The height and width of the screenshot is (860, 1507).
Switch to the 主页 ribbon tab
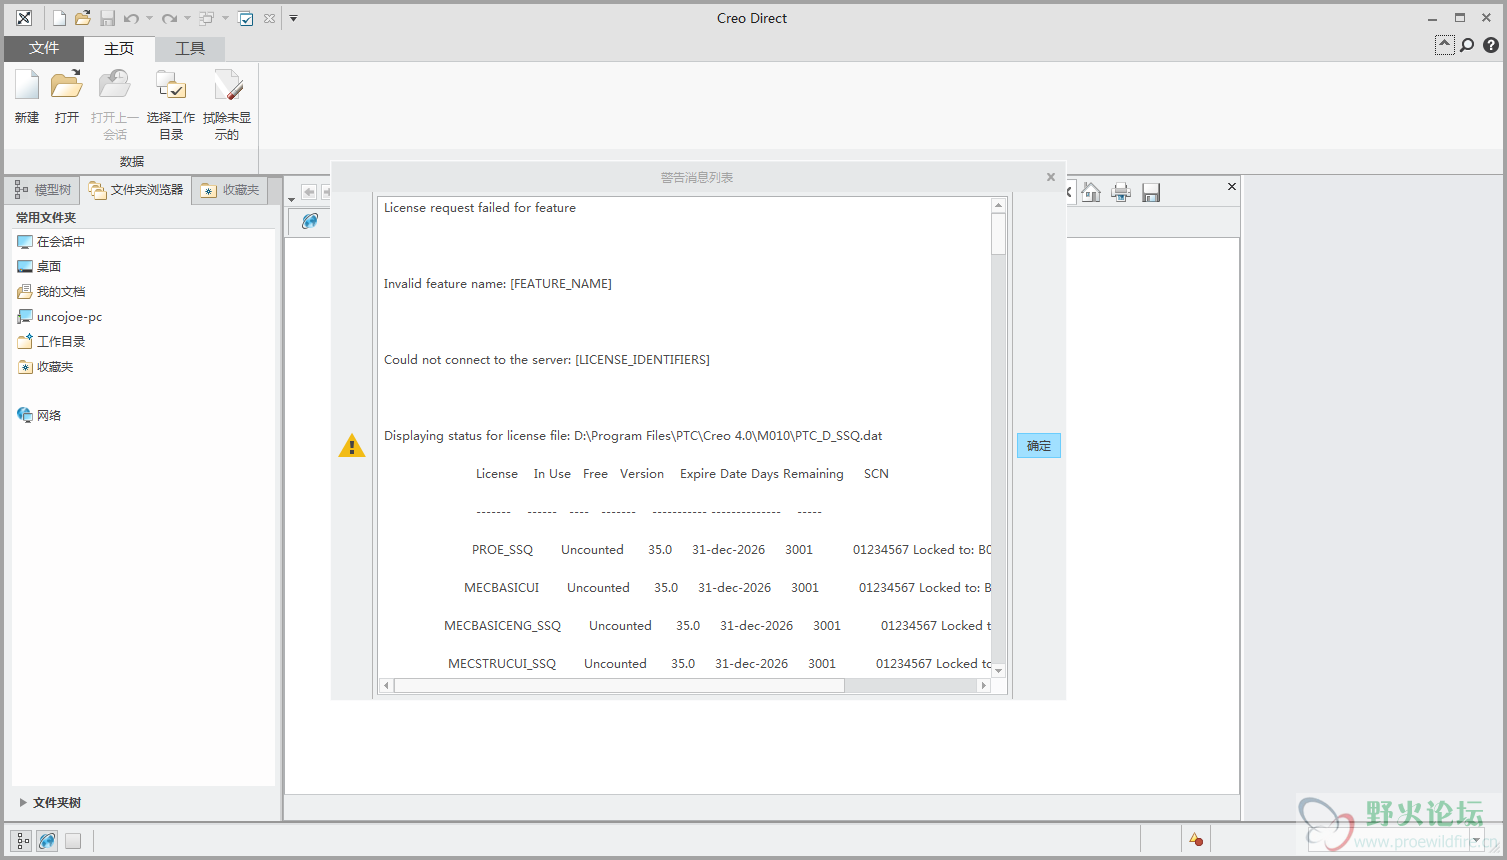coord(119,48)
